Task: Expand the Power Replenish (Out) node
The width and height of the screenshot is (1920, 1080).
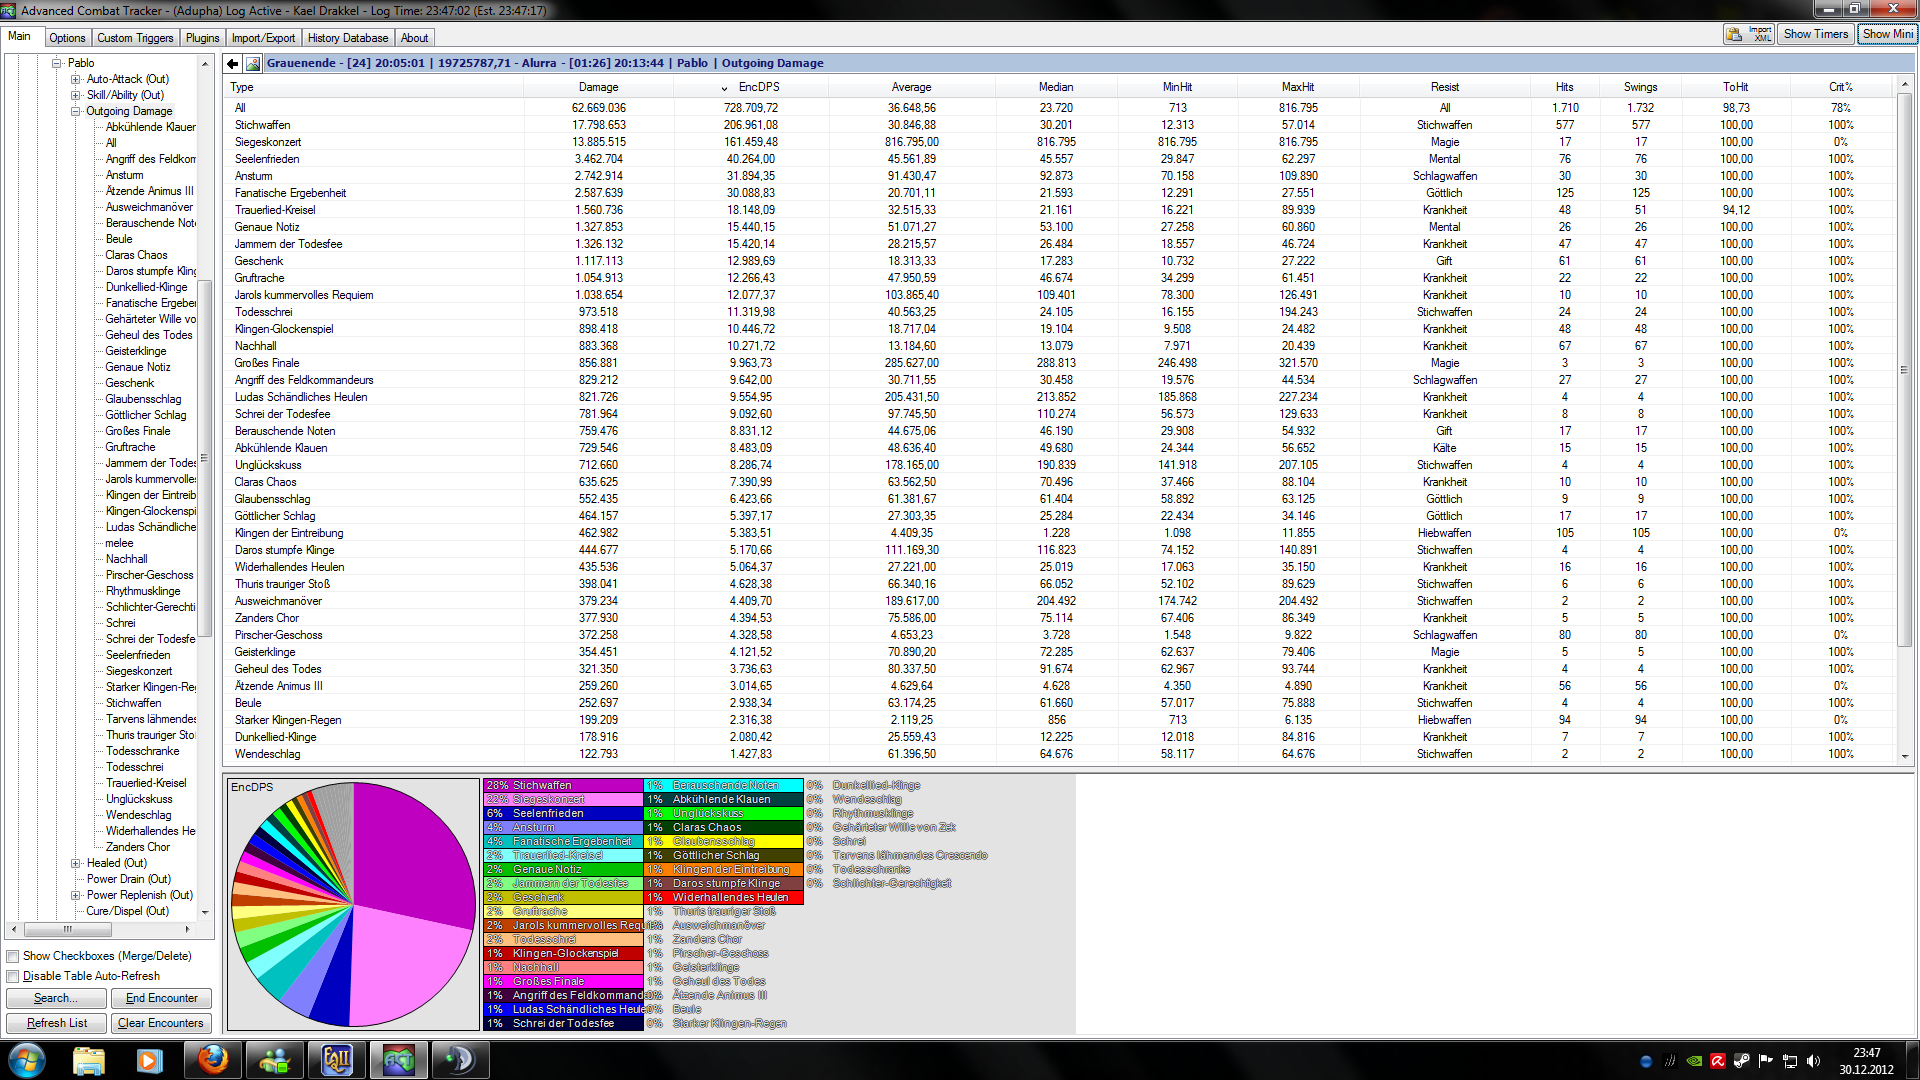Action: 76,895
